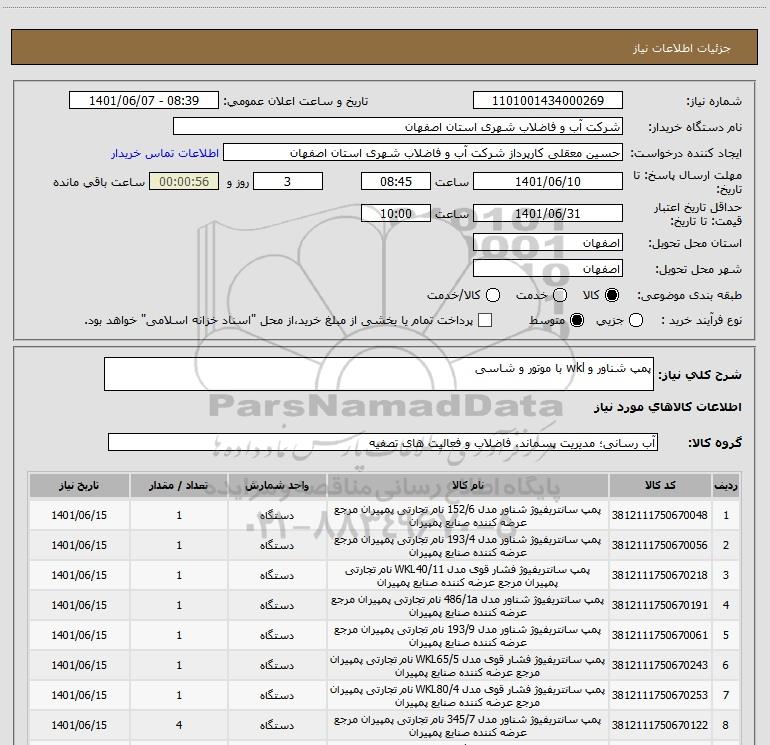770x745 pixels.
Task: Click the WKL40/11 pump product name
Action: (x=468, y=576)
